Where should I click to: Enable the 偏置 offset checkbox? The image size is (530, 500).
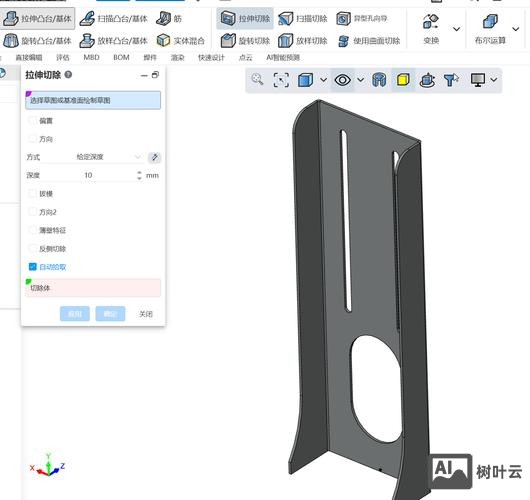pyautogui.click(x=32, y=120)
